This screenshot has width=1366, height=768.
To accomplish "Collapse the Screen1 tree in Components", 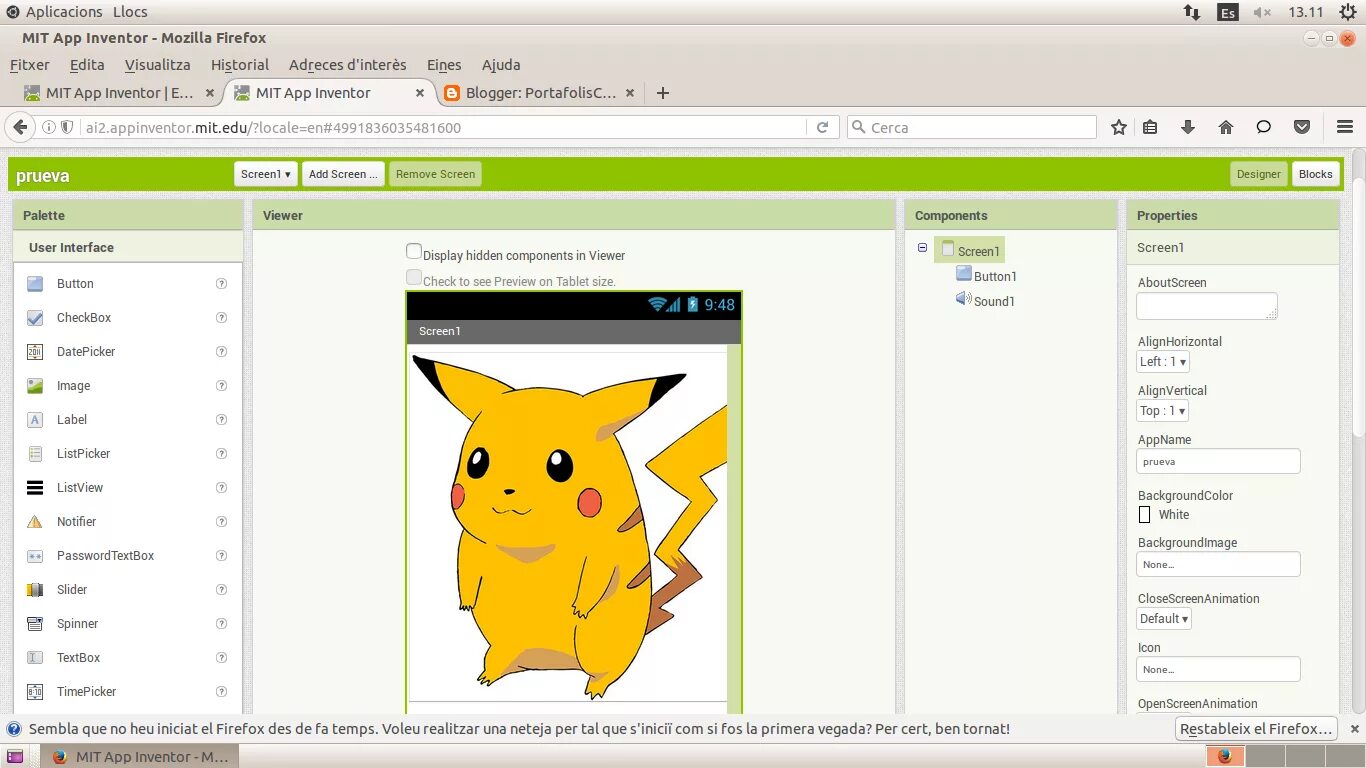I will click(922, 248).
